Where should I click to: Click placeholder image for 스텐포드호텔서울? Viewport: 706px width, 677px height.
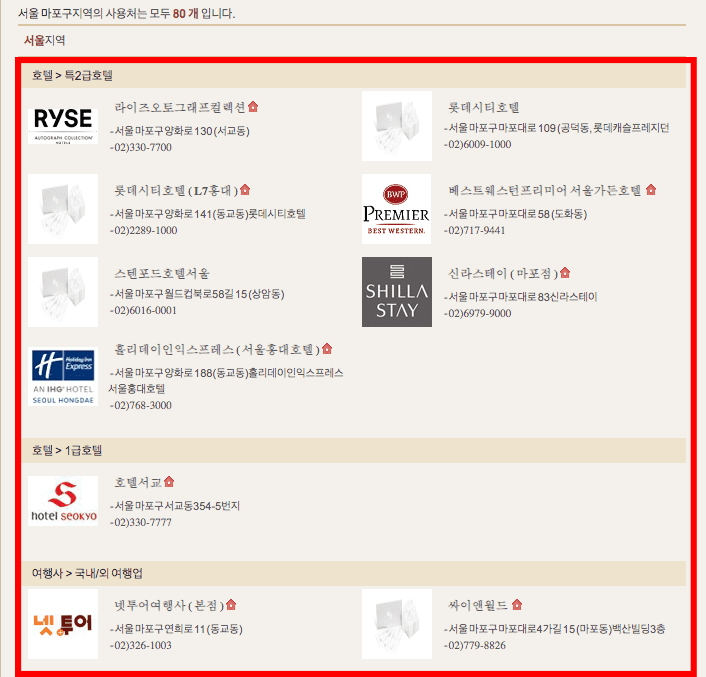coord(63,292)
